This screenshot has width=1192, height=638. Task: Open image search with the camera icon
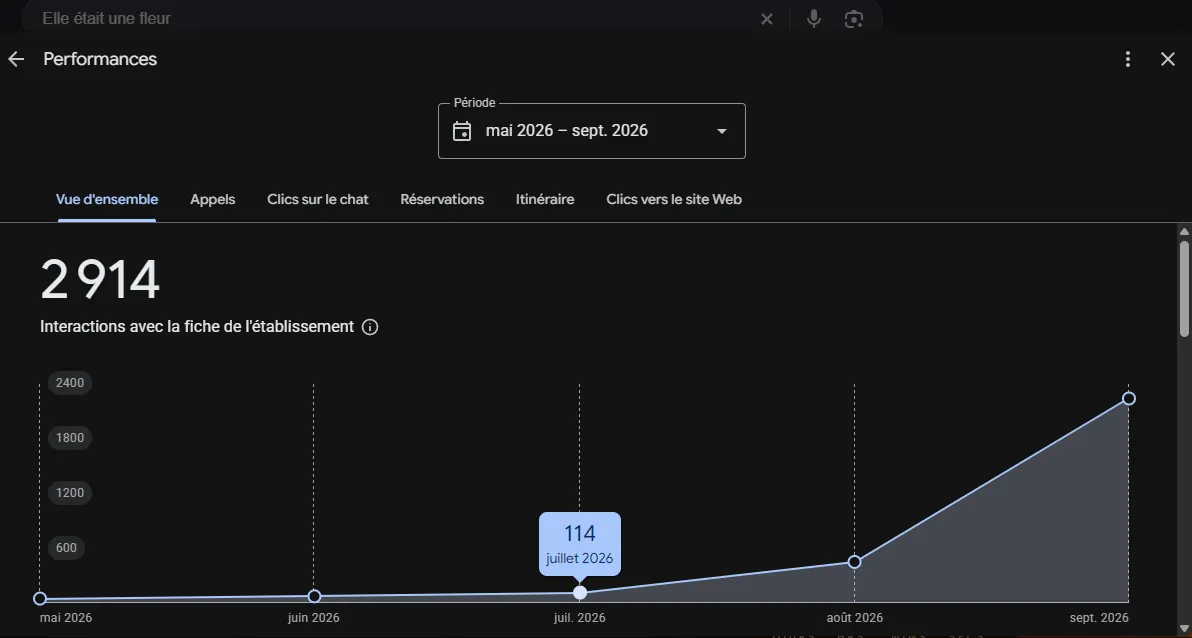click(x=854, y=19)
